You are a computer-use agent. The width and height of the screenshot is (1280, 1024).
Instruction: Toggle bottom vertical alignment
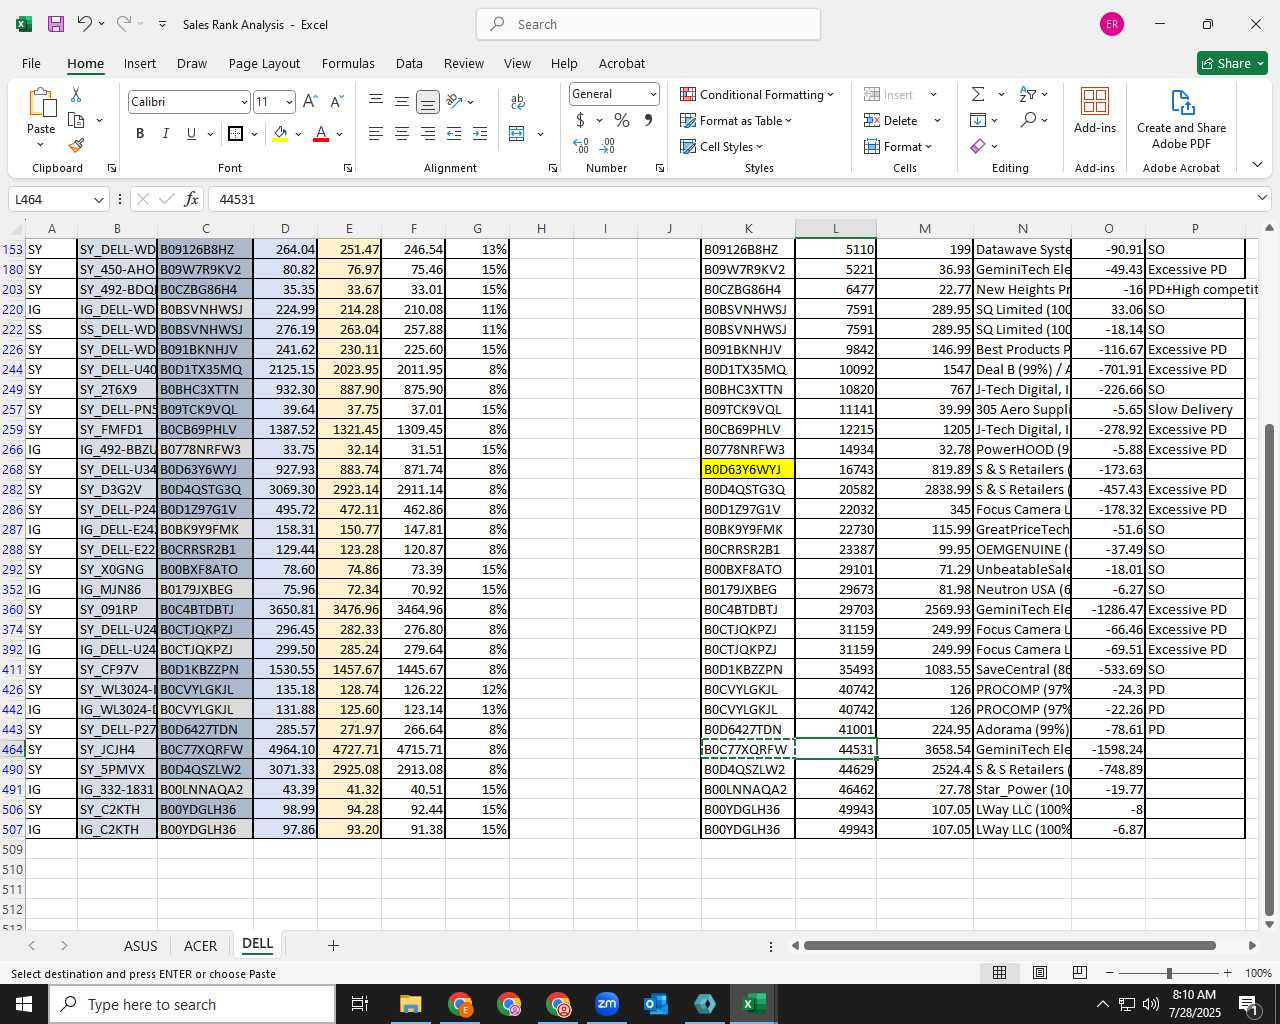pyautogui.click(x=427, y=102)
